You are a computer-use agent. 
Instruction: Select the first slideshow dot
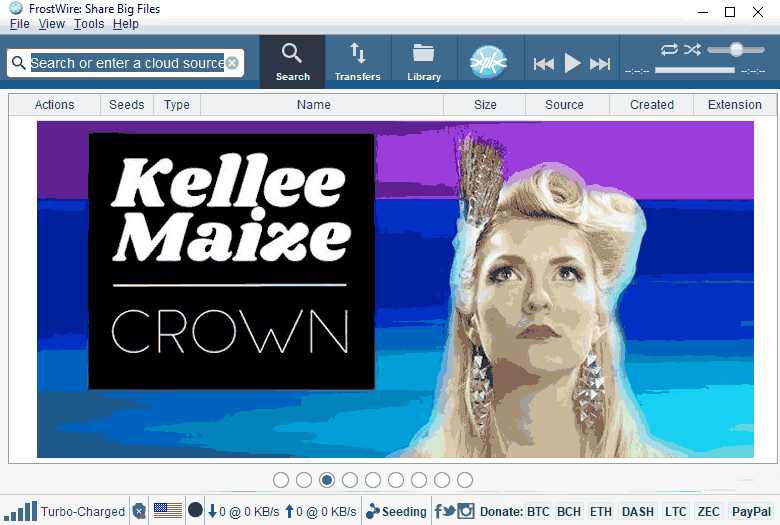(281, 480)
